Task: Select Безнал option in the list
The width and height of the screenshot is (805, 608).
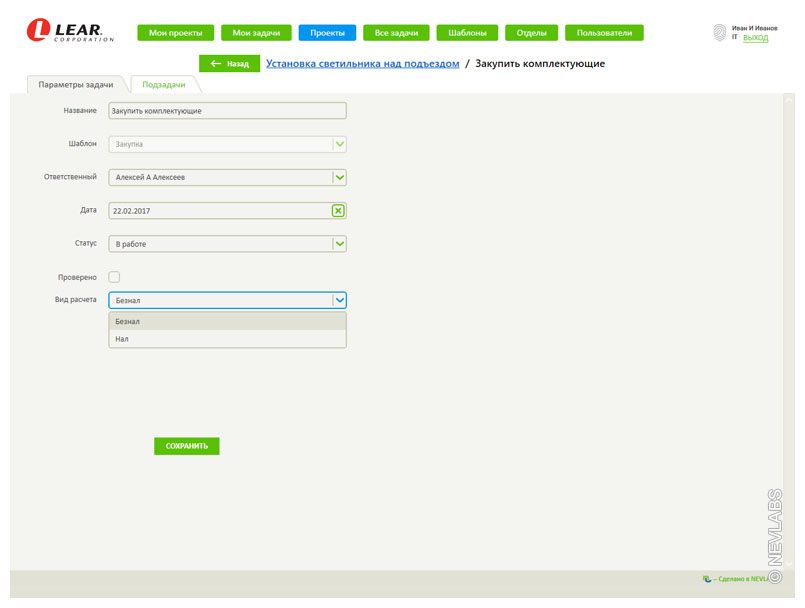Action: tap(227, 322)
